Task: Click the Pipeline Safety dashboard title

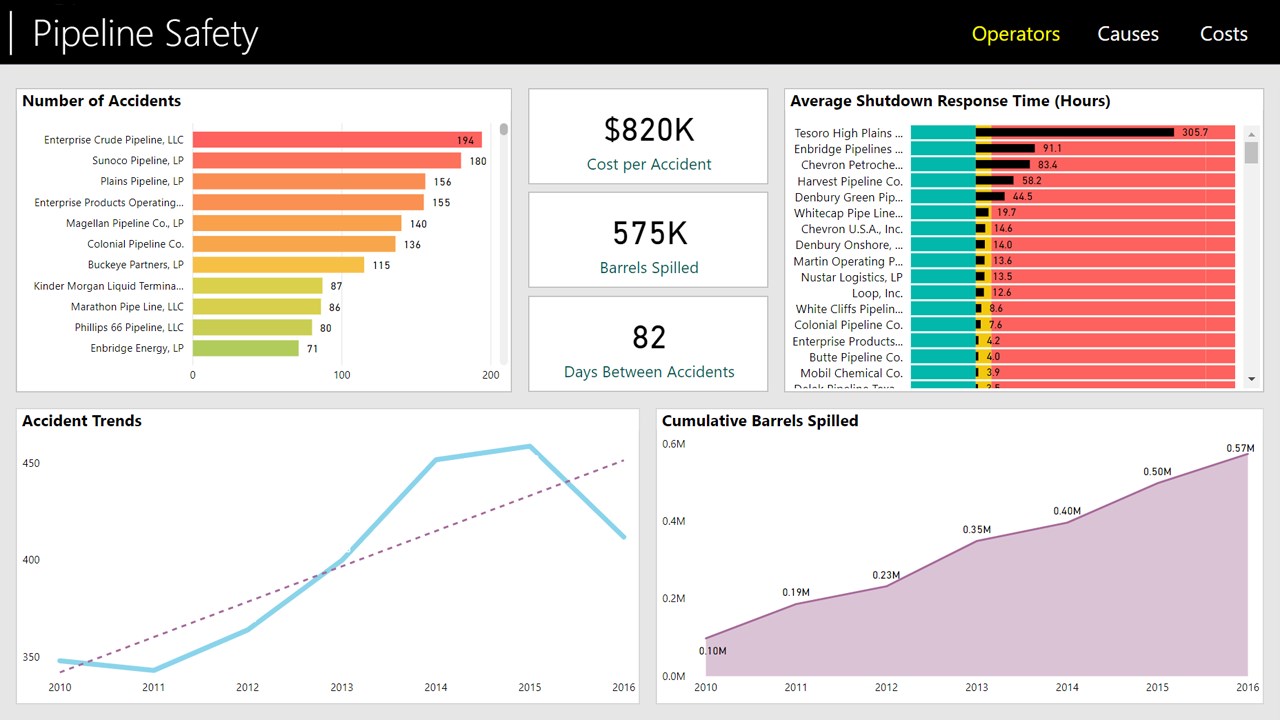Action: pos(145,34)
